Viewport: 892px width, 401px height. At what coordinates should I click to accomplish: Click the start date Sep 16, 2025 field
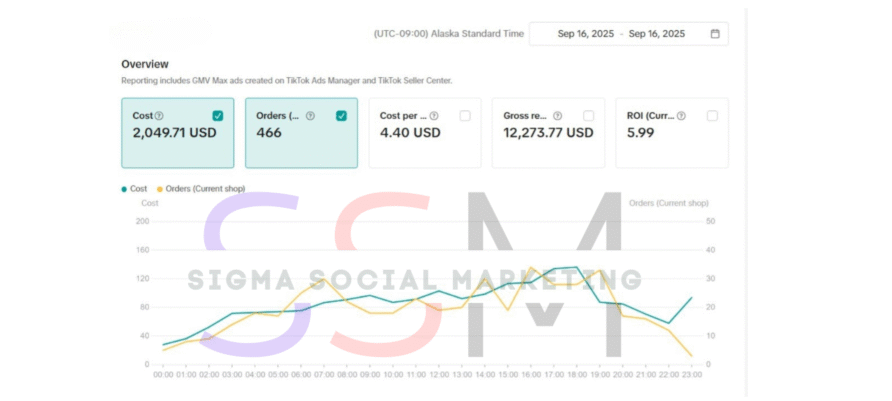(586, 34)
